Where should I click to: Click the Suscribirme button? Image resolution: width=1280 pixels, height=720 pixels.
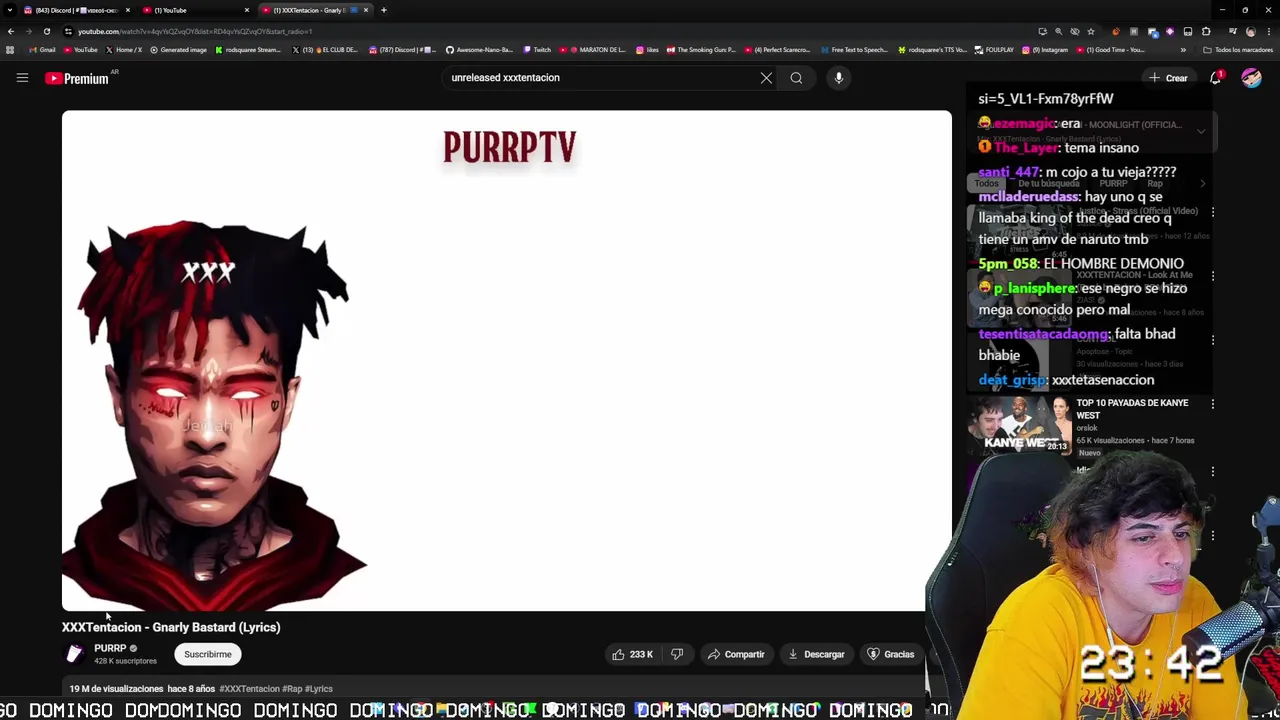tap(208, 654)
